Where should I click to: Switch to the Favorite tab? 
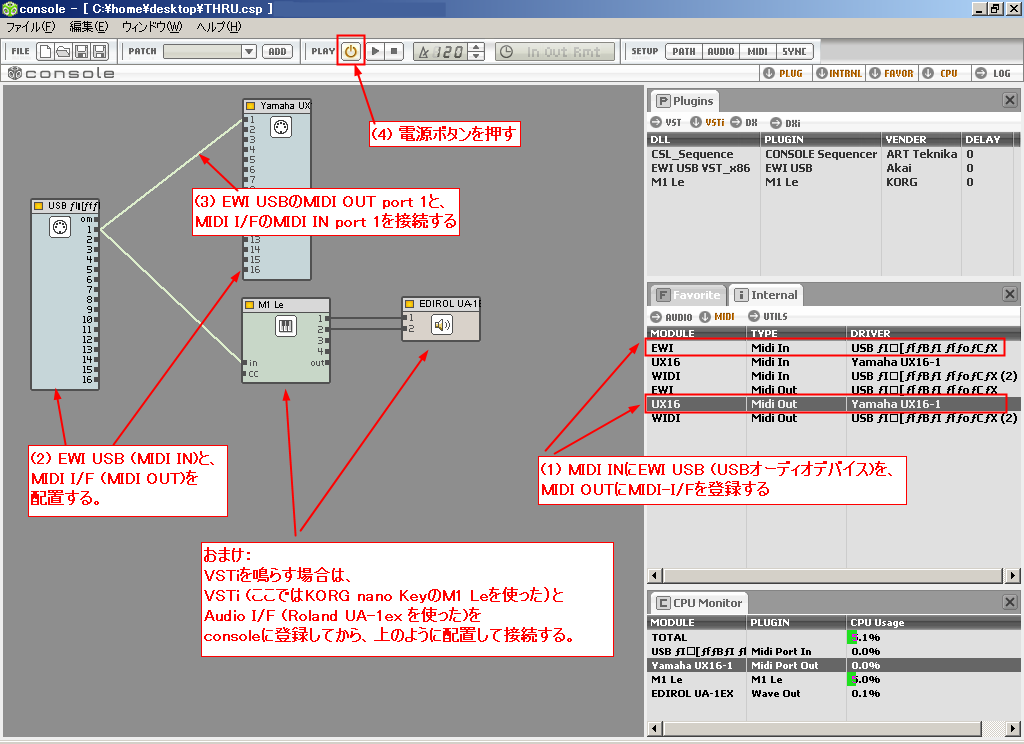688,295
